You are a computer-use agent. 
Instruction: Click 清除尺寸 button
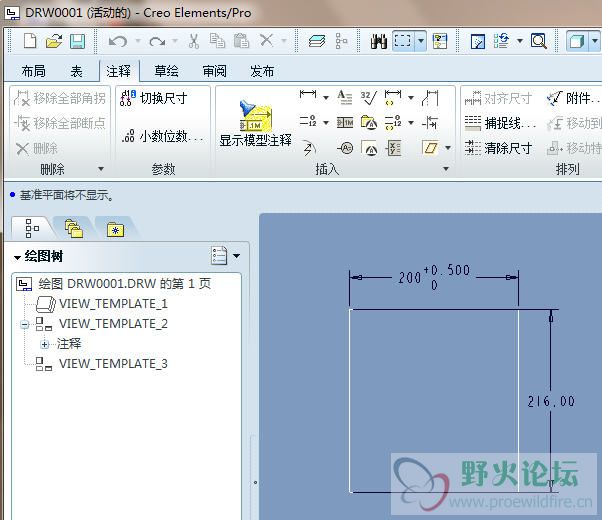tap(498, 148)
